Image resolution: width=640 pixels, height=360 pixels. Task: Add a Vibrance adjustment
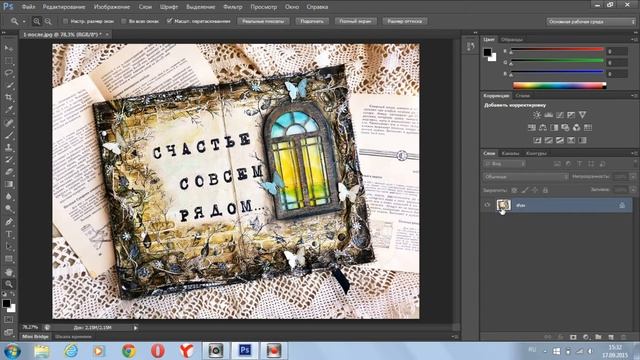click(582, 115)
